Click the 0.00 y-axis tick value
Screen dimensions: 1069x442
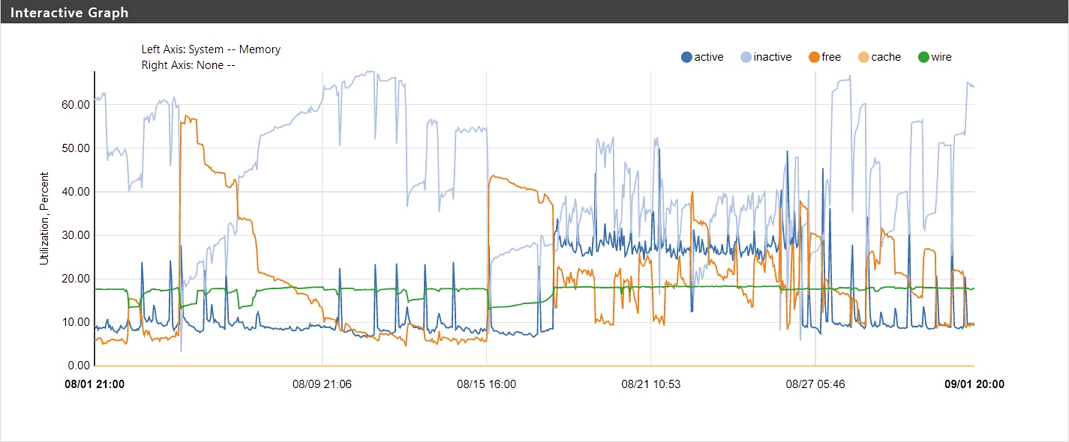click(76, 366)
